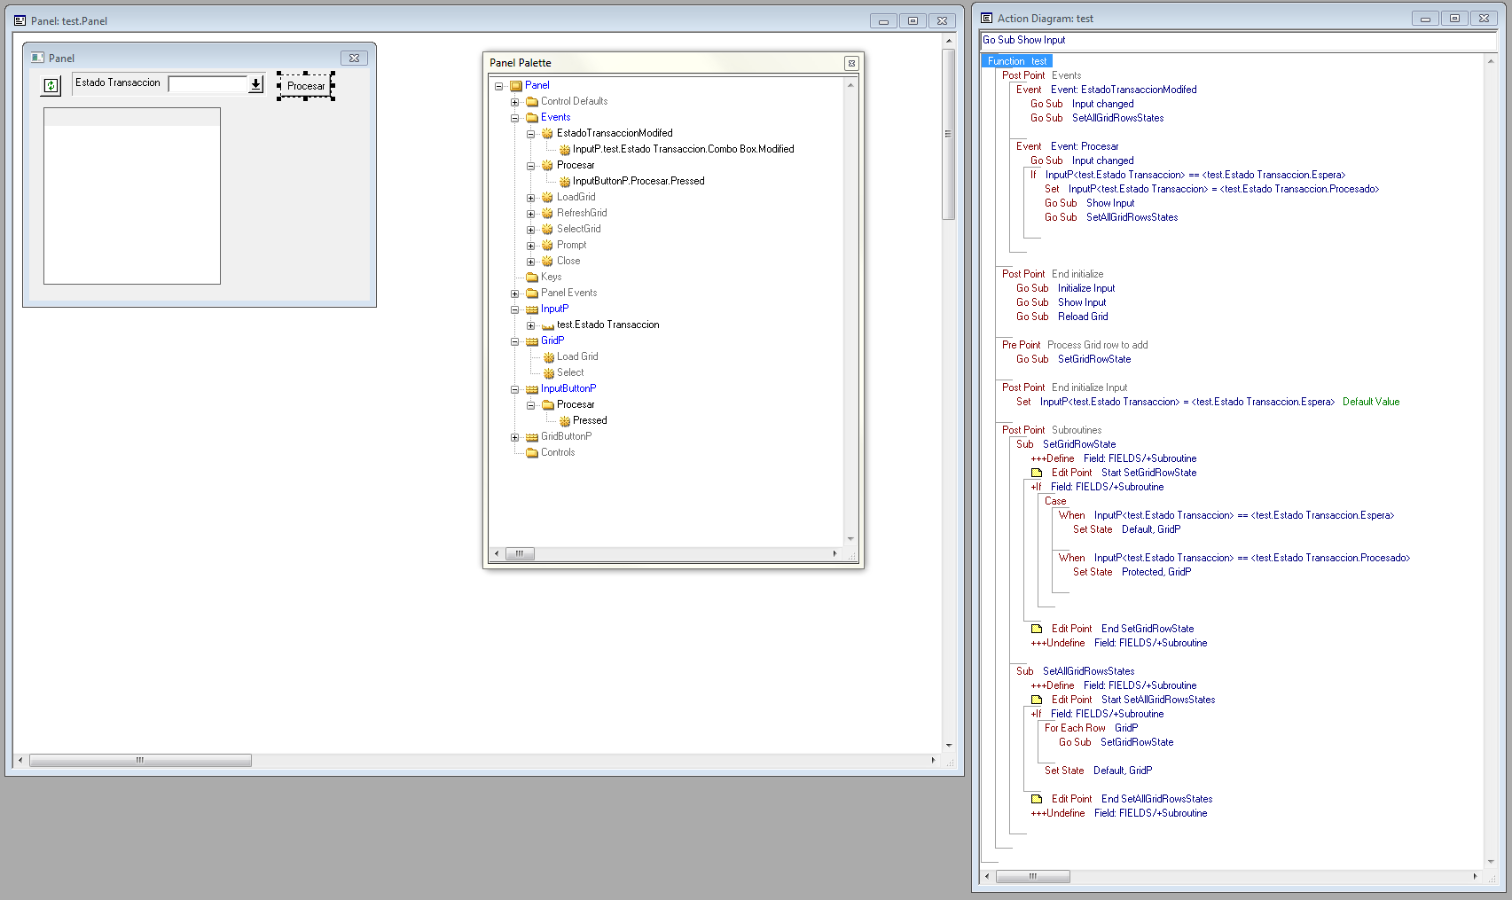Screen dimensions: 1512x900
Task: Click the Go Sub Show Input field at top
Action: pos(1238,40)
